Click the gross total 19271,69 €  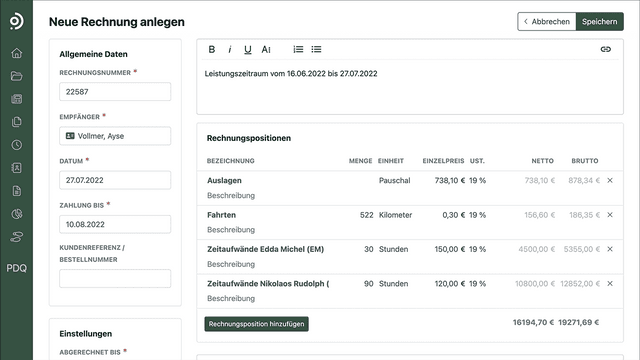point(578,322)
